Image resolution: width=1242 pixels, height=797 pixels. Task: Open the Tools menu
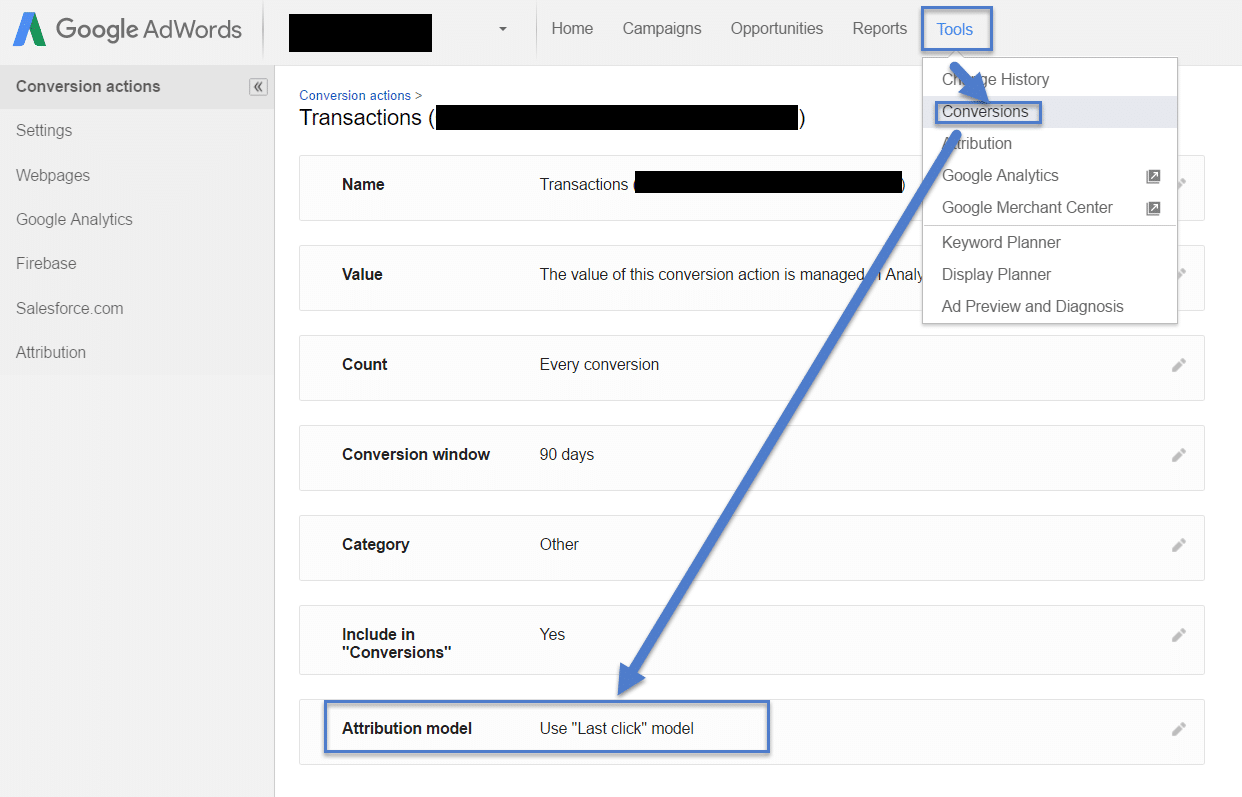[x=955, y=29]
